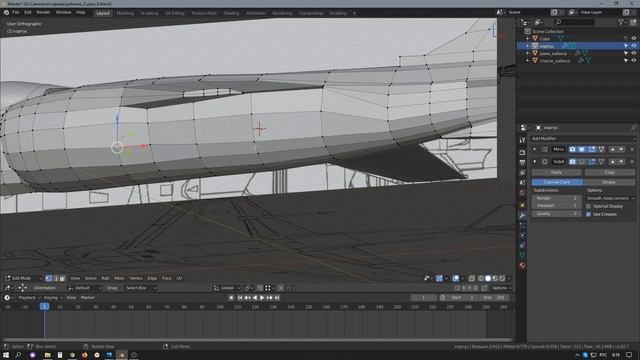Collapse the Mirror modifier panel
Viewport: 640px width, 360px height.
point(535,149)
